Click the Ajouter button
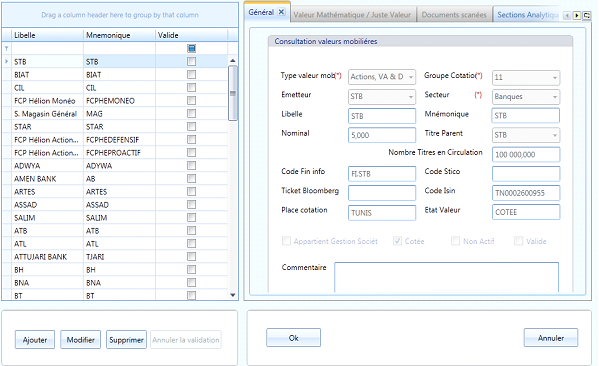Screen dimensions: 599x366 coord(35,340)
